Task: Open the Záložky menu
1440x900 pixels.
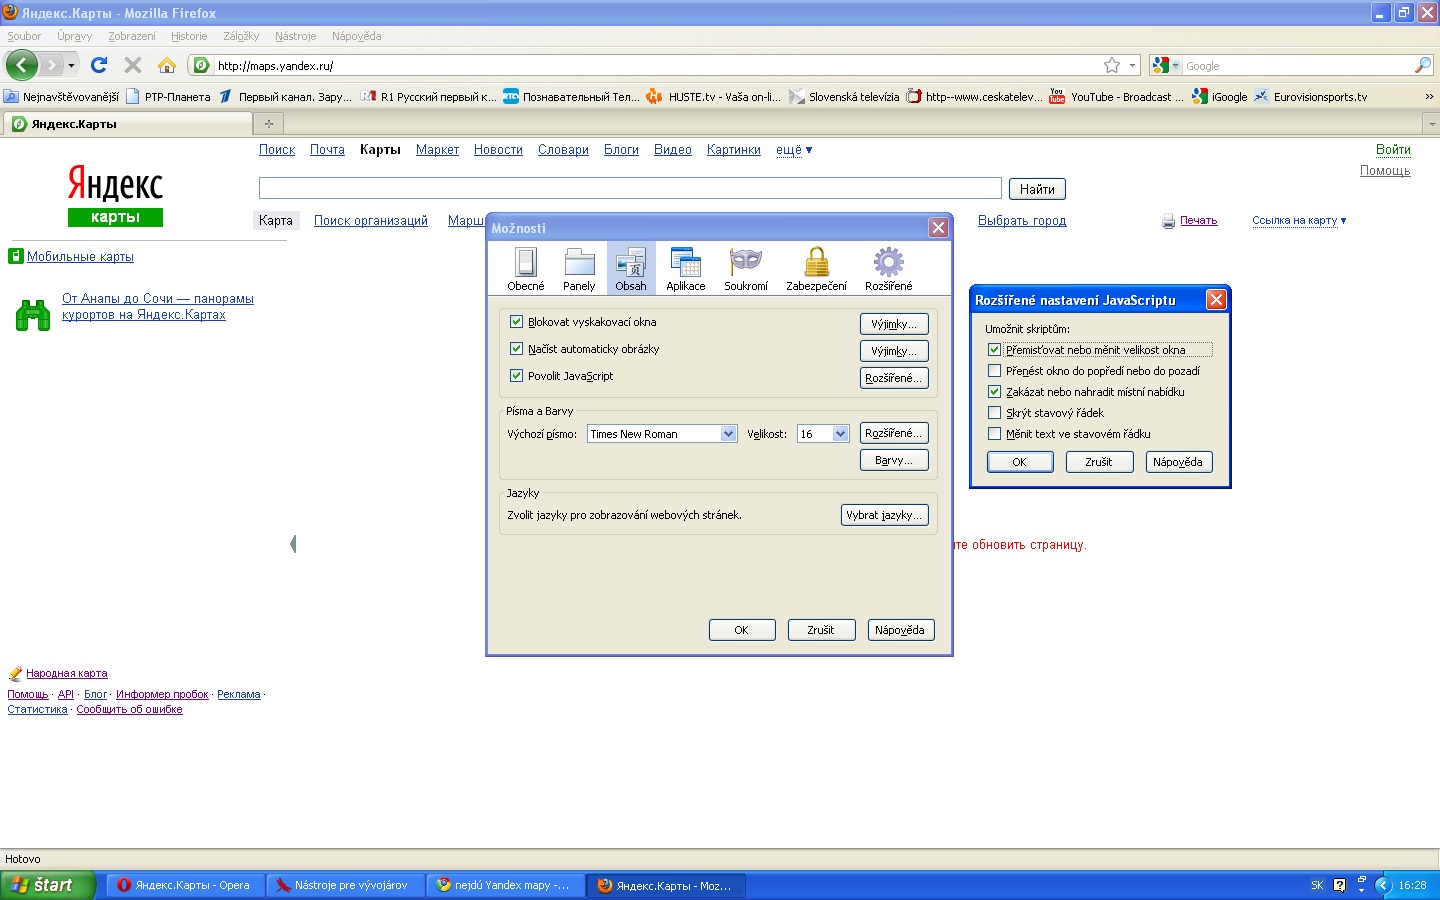Action: coord(241,36)
